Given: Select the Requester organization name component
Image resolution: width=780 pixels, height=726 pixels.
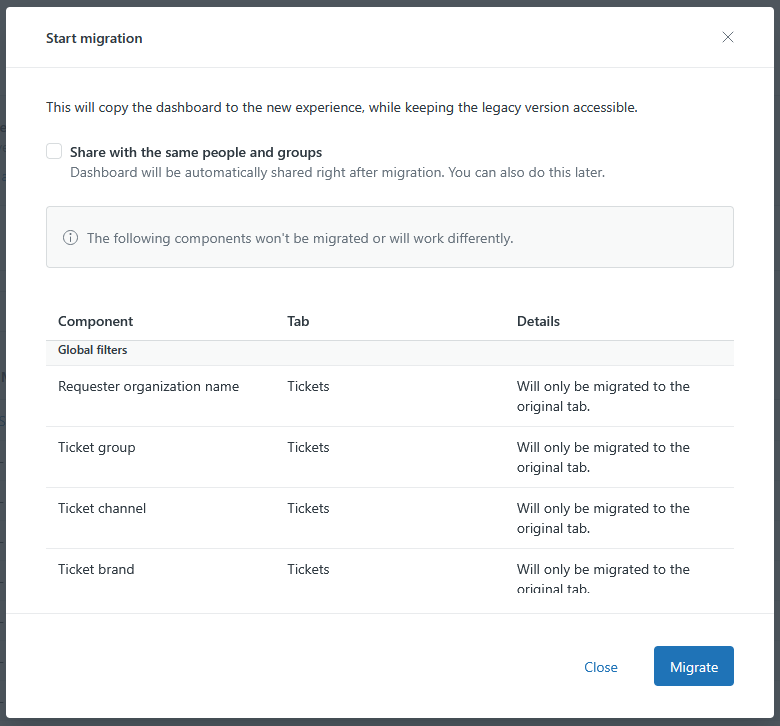Looking at the screenshot, I should [148, 387].
